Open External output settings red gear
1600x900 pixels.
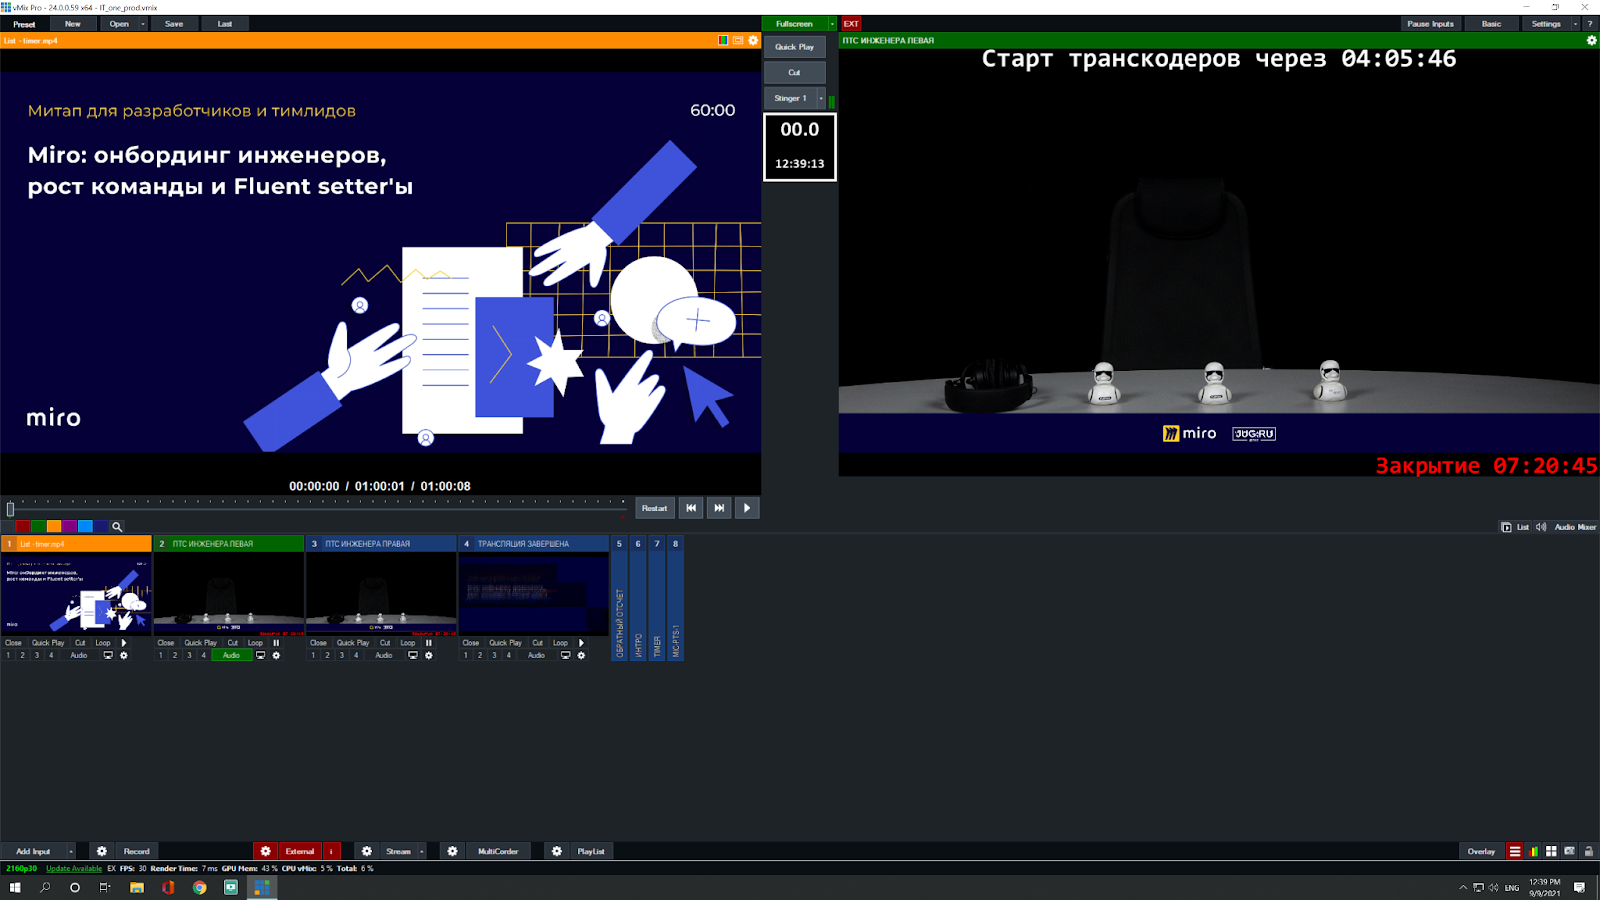pos(265,851)
